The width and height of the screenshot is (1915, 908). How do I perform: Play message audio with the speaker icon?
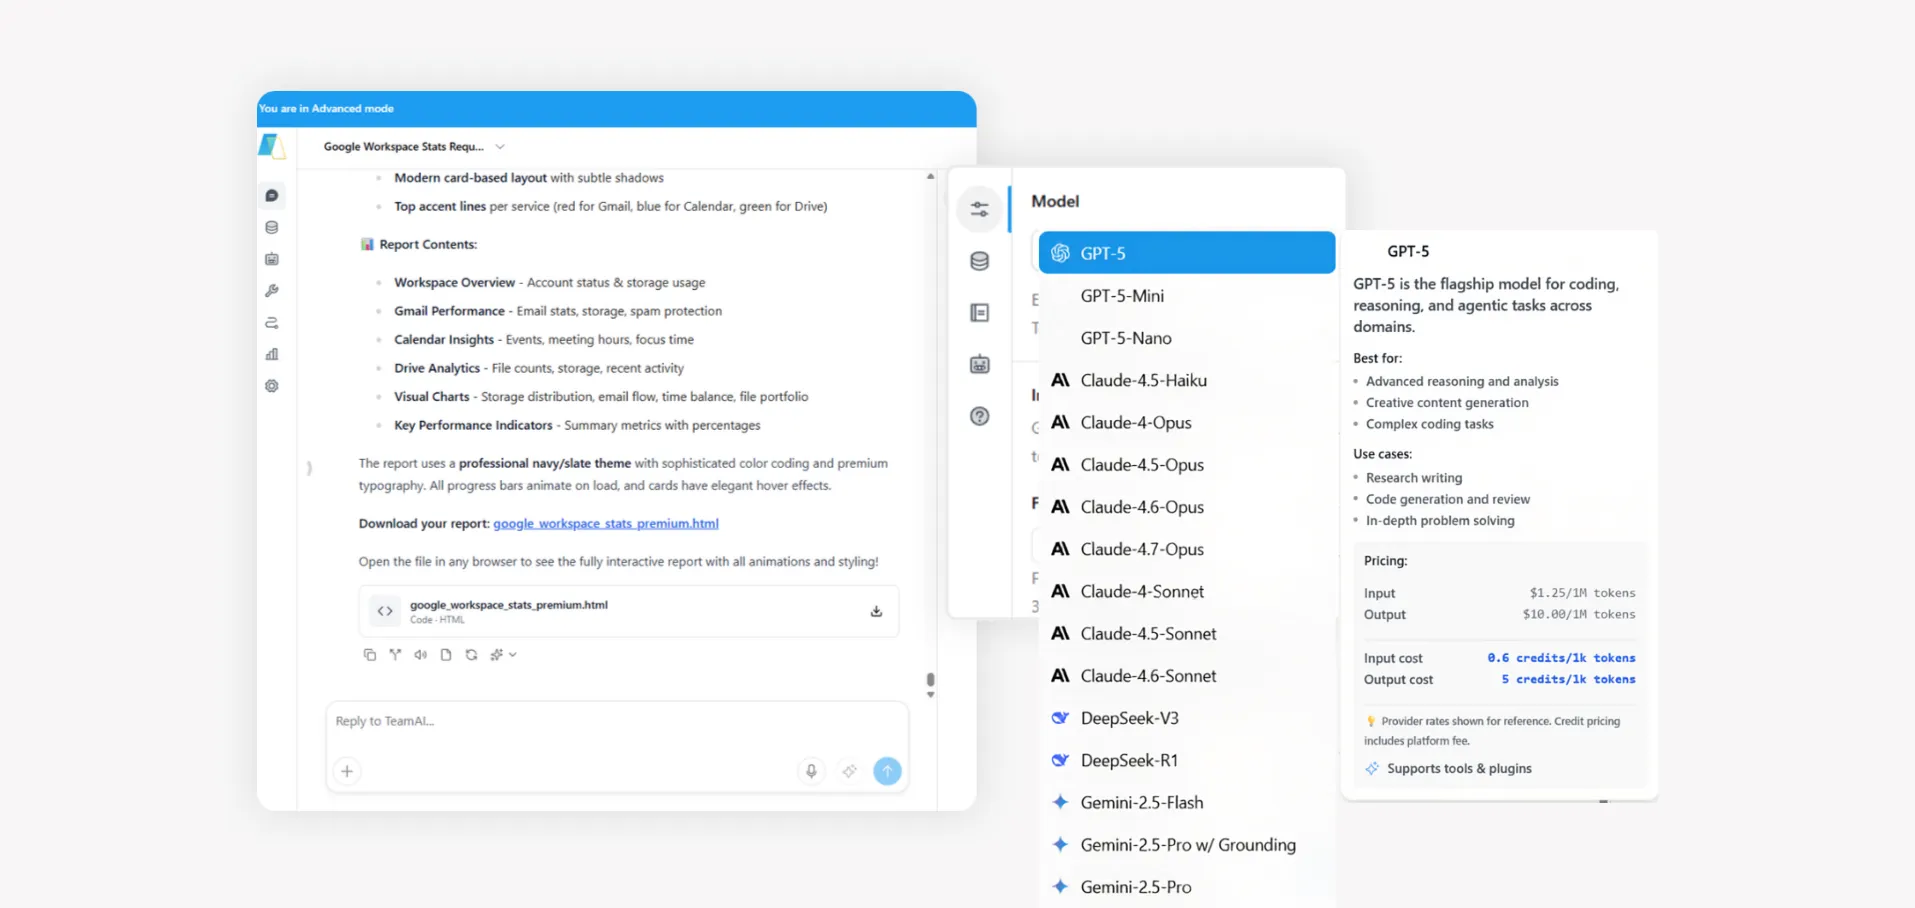click(x=421, y=655)
